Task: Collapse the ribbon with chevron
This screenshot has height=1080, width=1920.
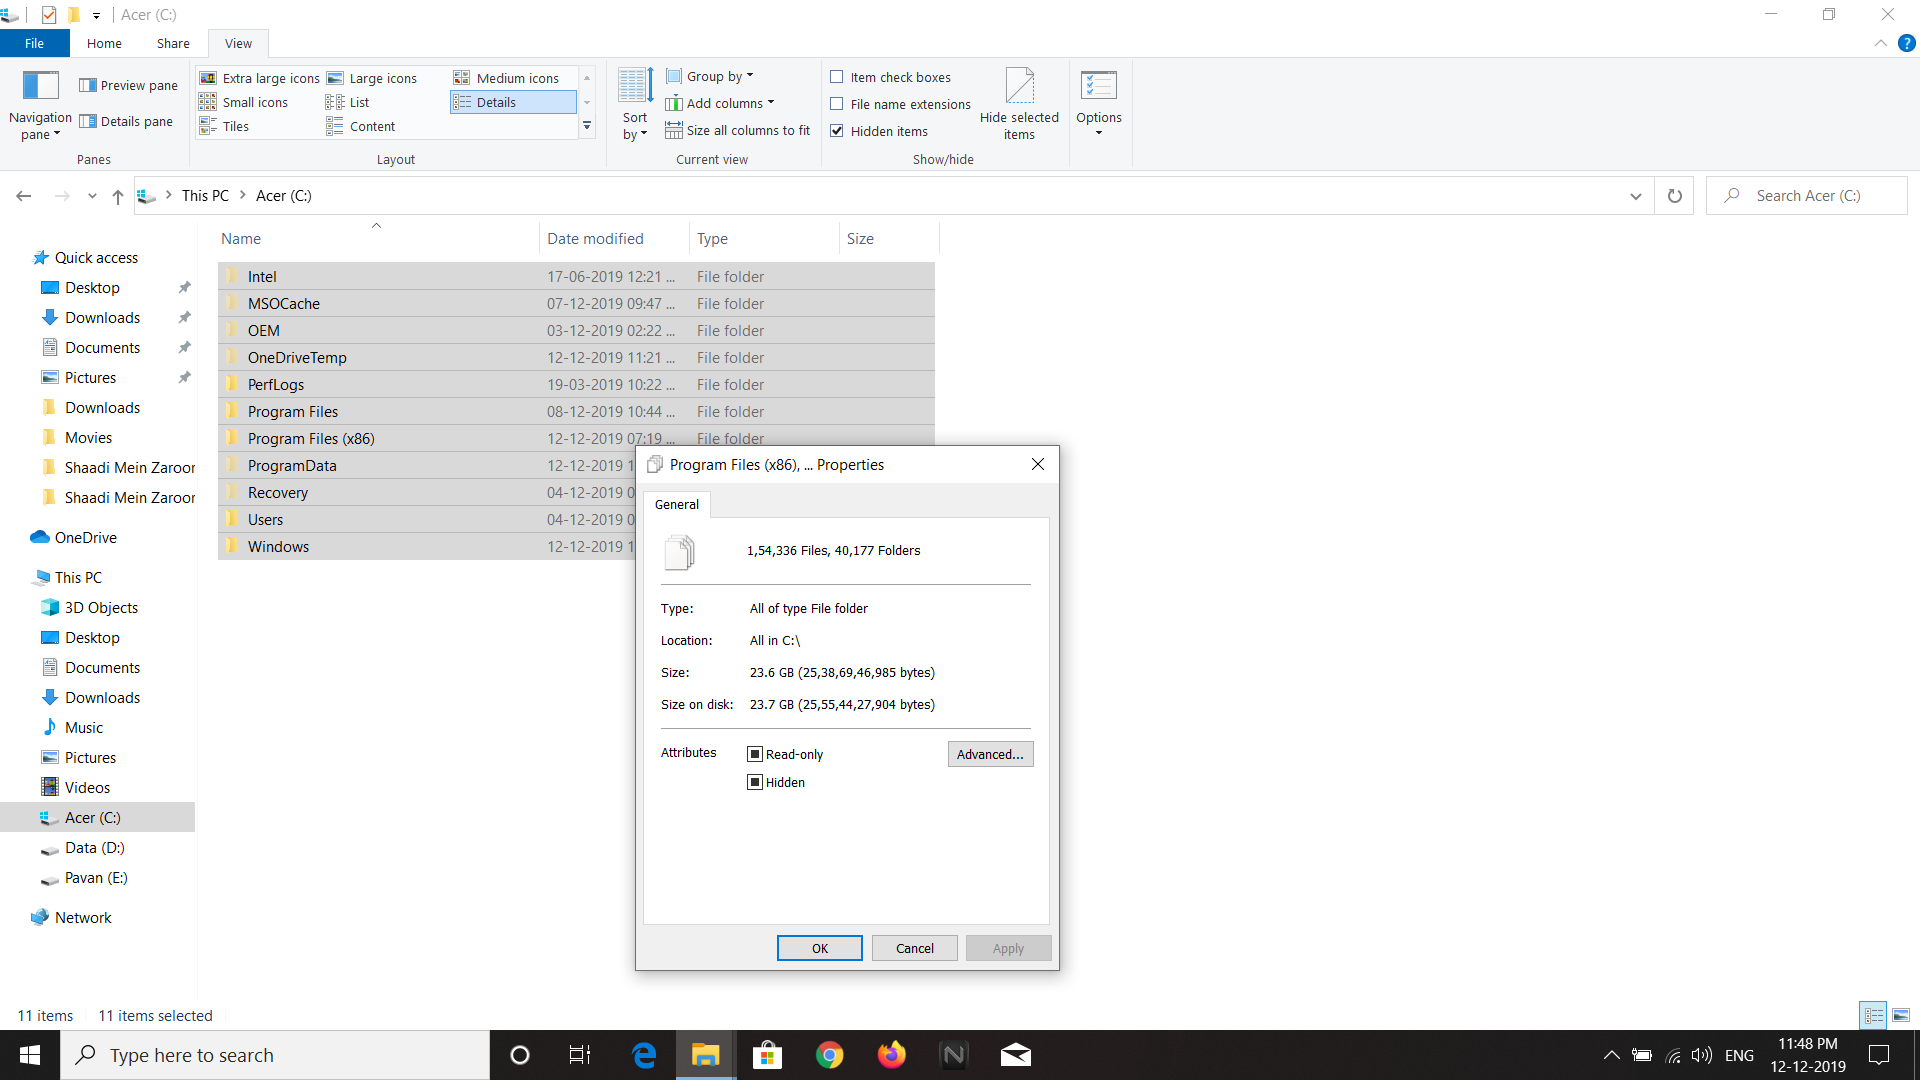Action: 1880,43
